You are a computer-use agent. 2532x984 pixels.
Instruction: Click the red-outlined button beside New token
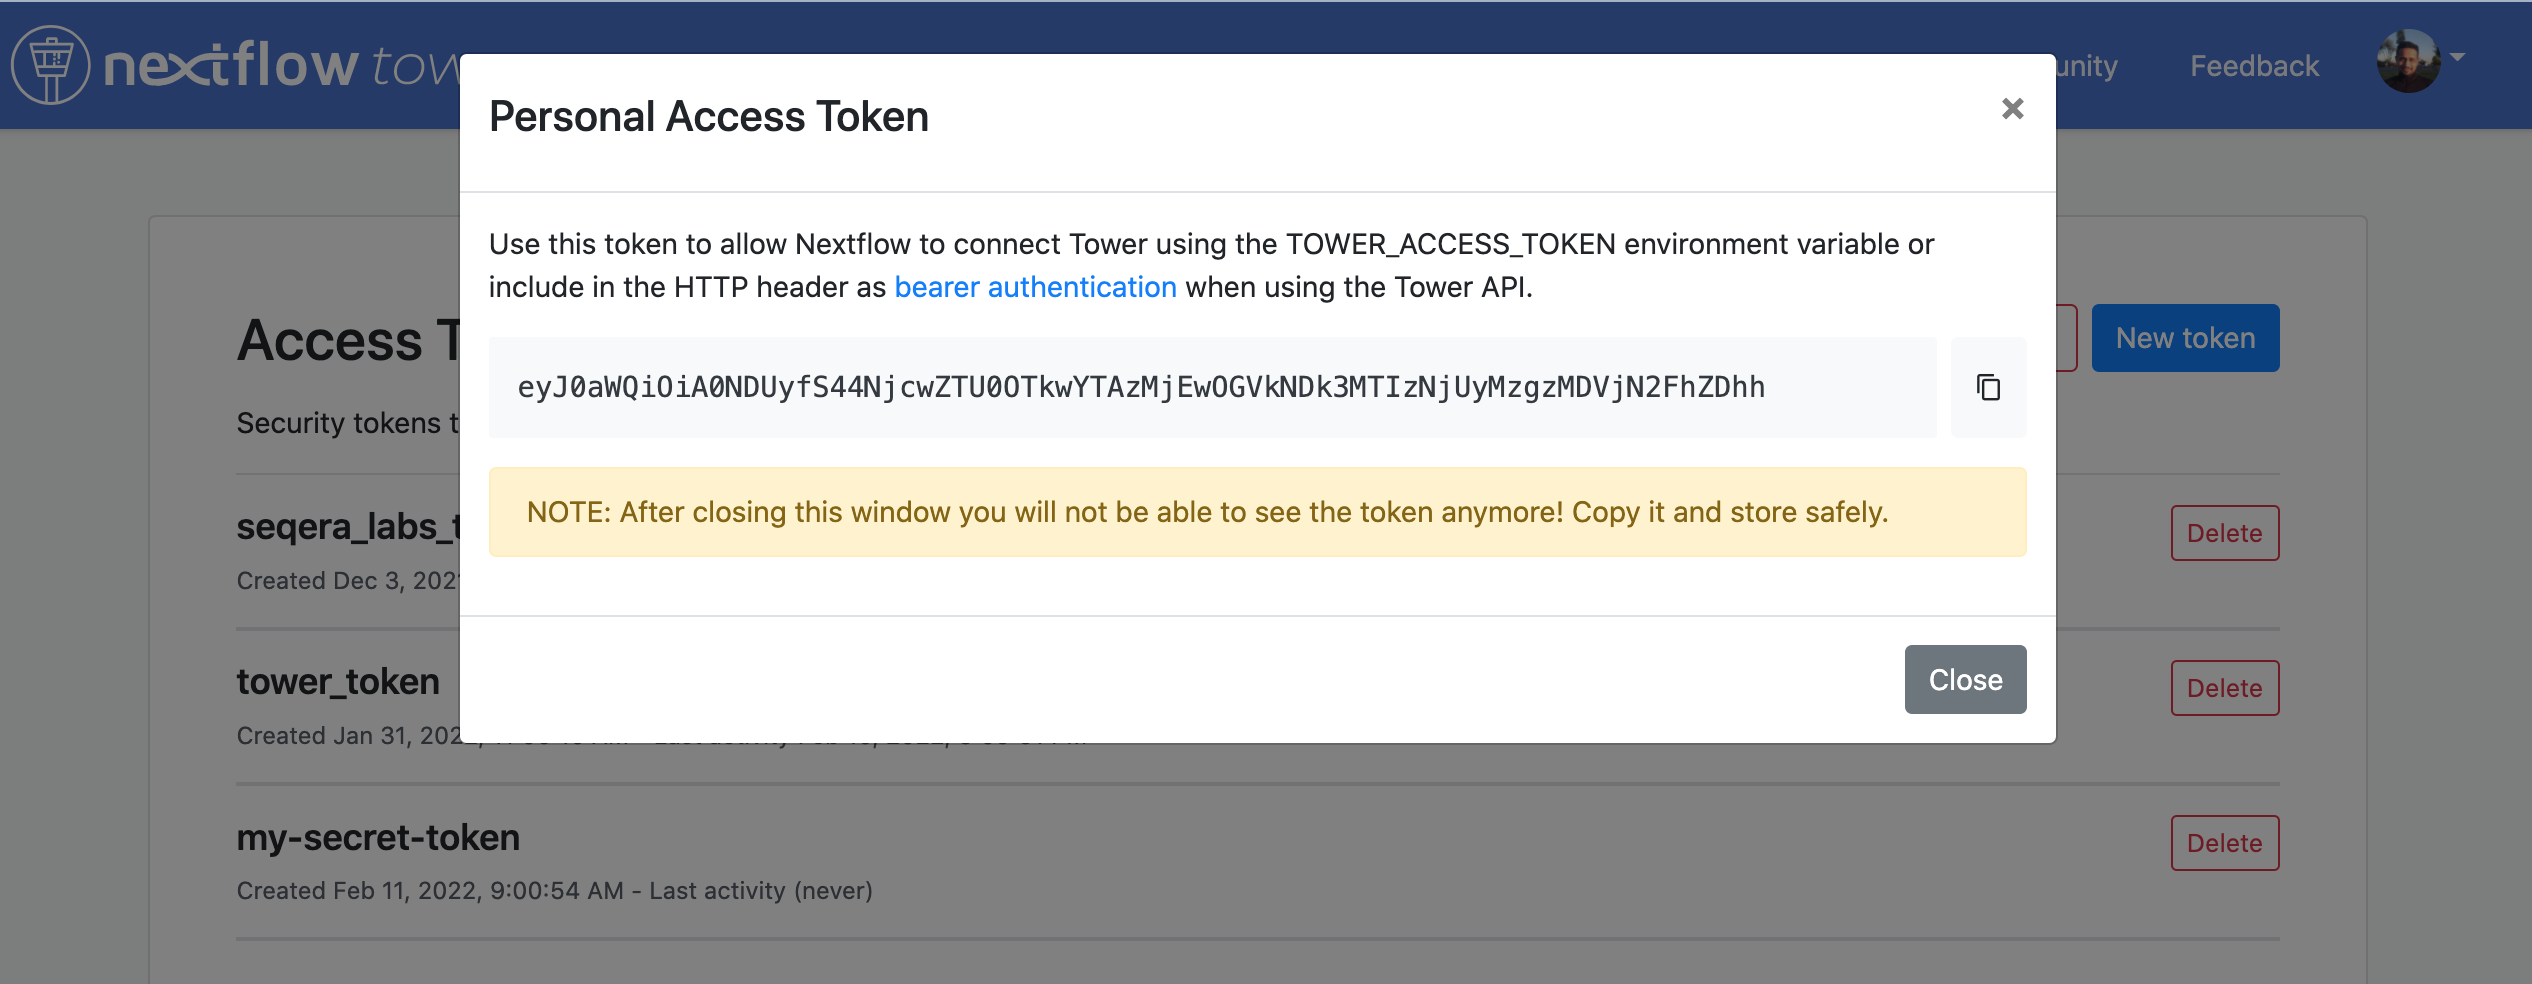click(x=2067, y=338)
